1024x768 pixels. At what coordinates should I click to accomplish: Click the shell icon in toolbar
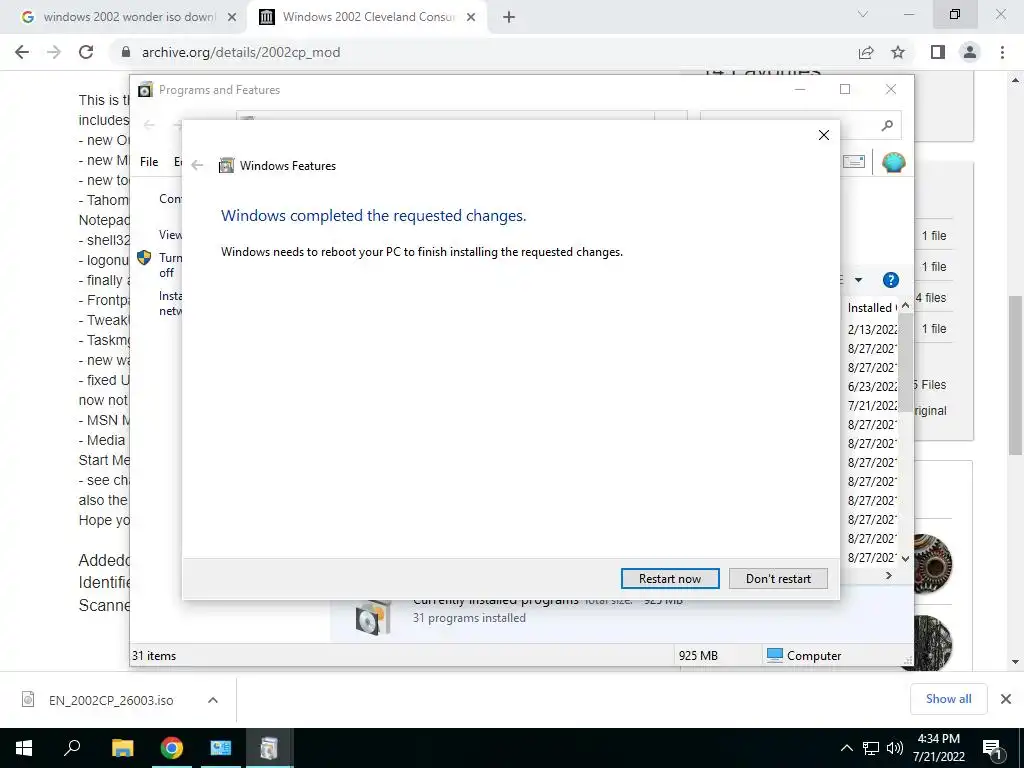tap(893, 162)
